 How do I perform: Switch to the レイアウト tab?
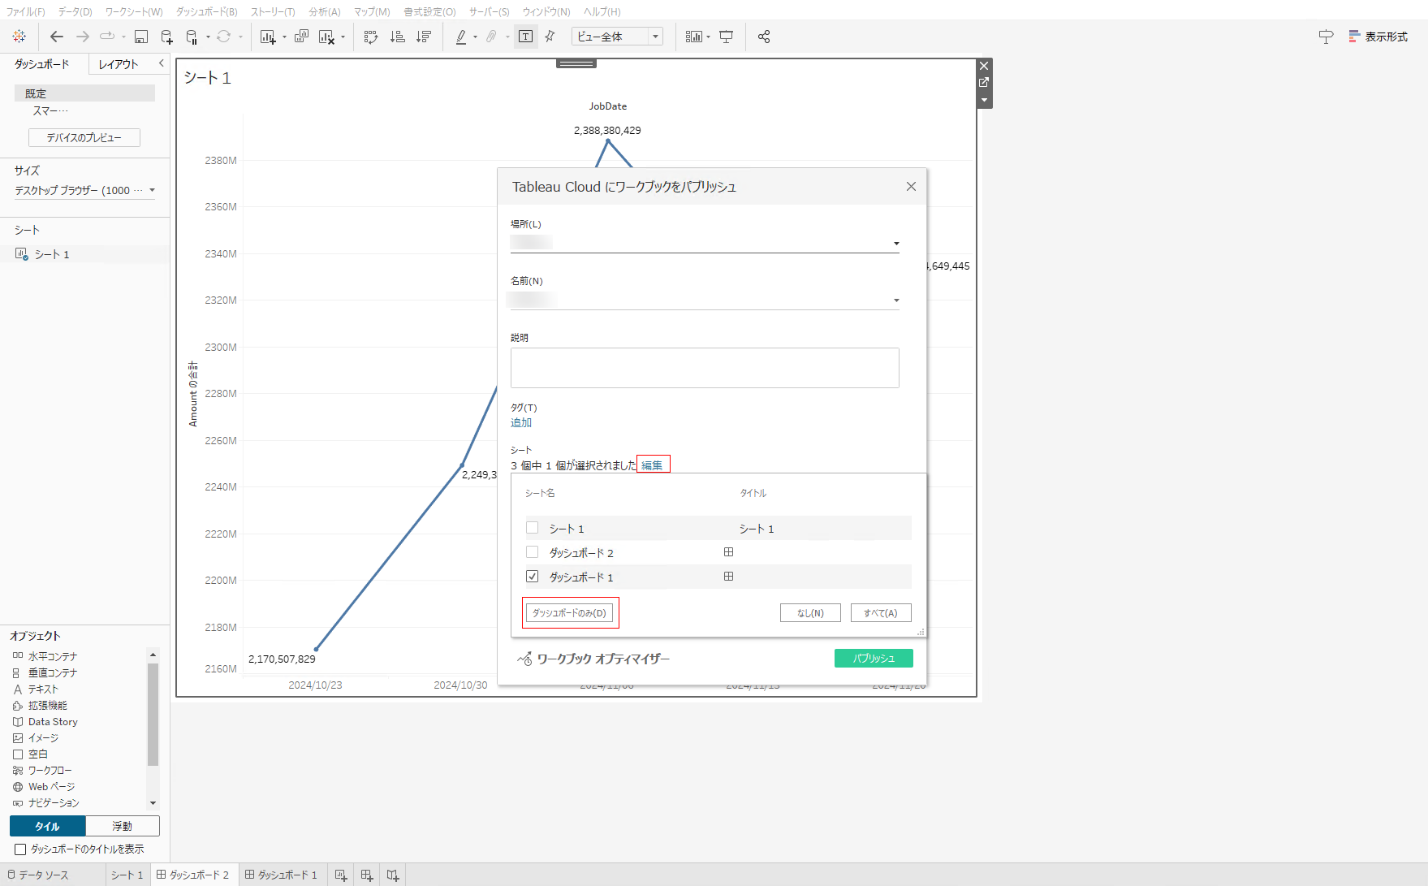click(118, 64)
